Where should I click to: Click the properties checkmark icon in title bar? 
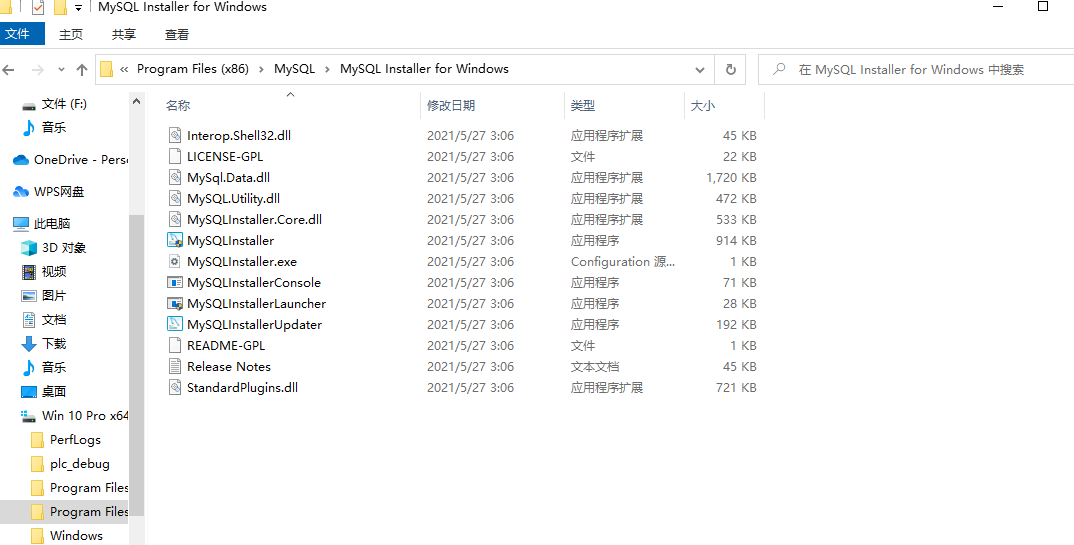37,8
